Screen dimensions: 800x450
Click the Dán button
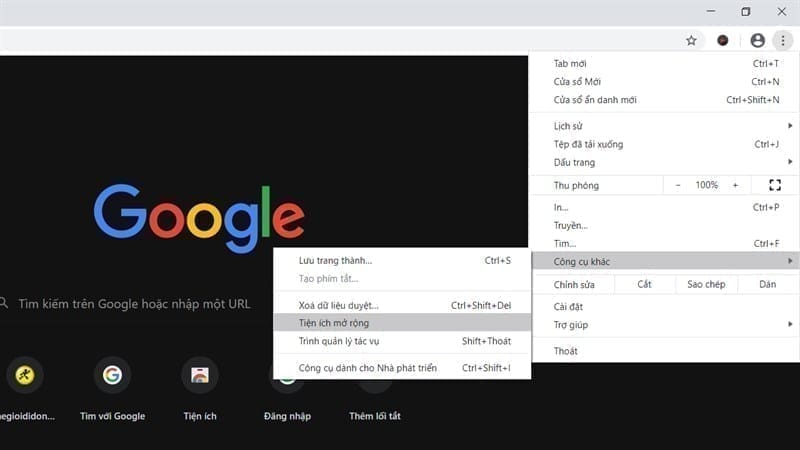[767, 284]
